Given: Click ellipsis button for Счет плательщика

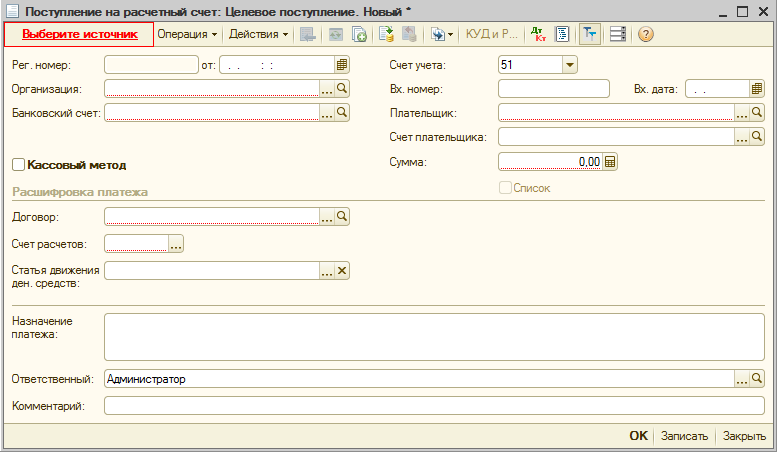Looking at the screenshot, I should [741, 137].
